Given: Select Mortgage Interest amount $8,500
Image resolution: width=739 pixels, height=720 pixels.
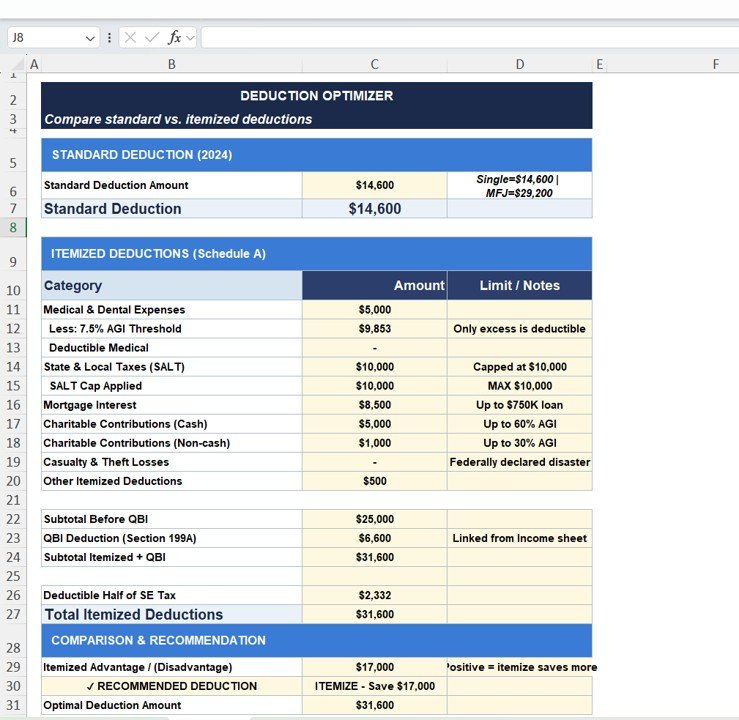Looking at the screenshot, I should coord(374,405).
